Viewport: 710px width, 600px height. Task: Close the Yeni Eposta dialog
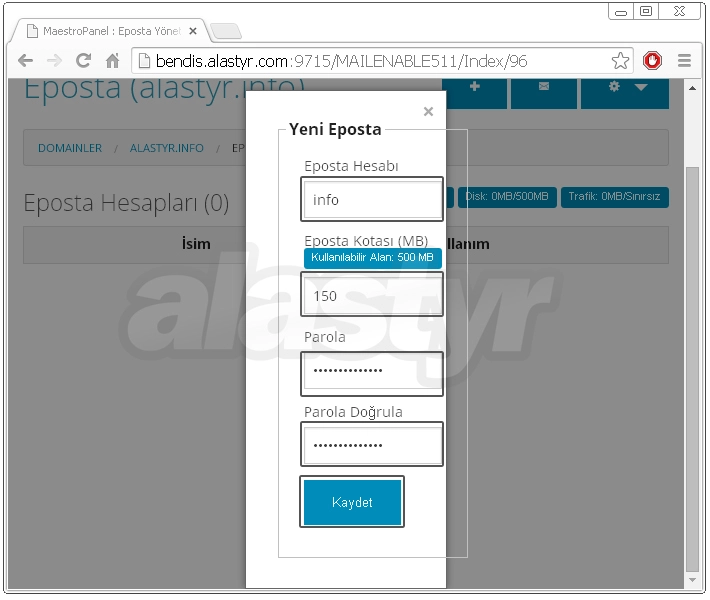coord(428,111)
